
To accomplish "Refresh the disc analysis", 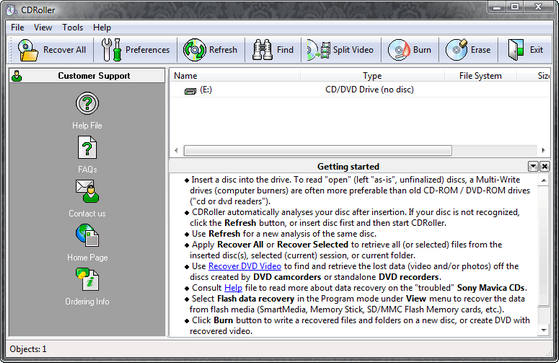I will (194, 50).
